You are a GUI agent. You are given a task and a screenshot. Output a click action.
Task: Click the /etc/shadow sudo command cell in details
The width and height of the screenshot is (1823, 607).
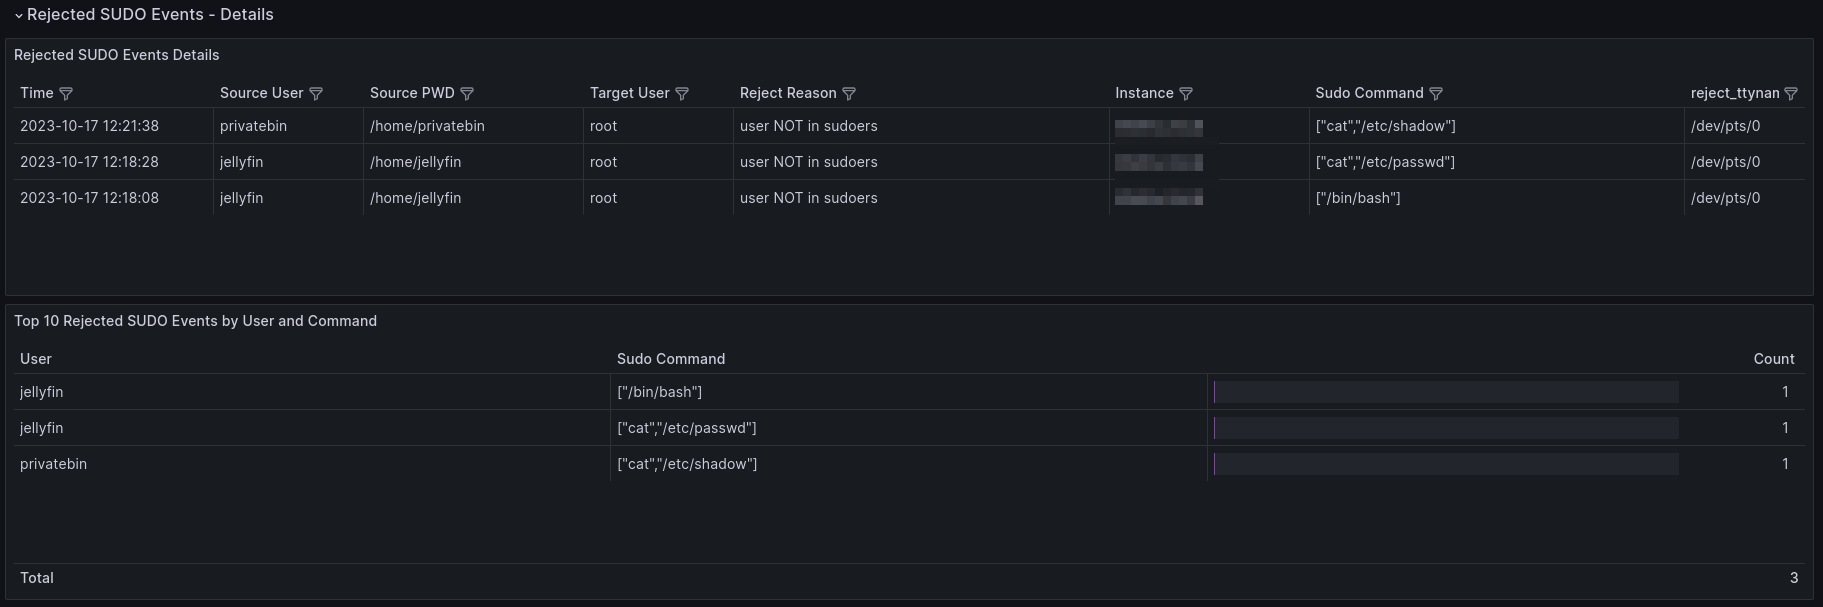tap(1385, 126)
